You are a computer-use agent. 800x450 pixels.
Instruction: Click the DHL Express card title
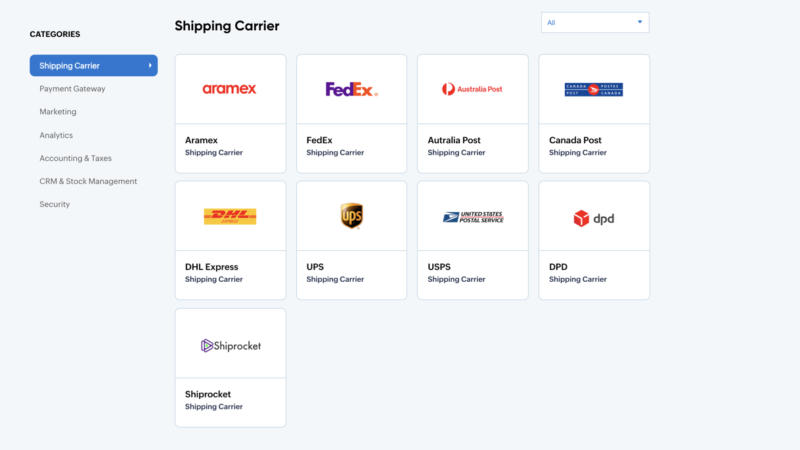click(212, 267)
